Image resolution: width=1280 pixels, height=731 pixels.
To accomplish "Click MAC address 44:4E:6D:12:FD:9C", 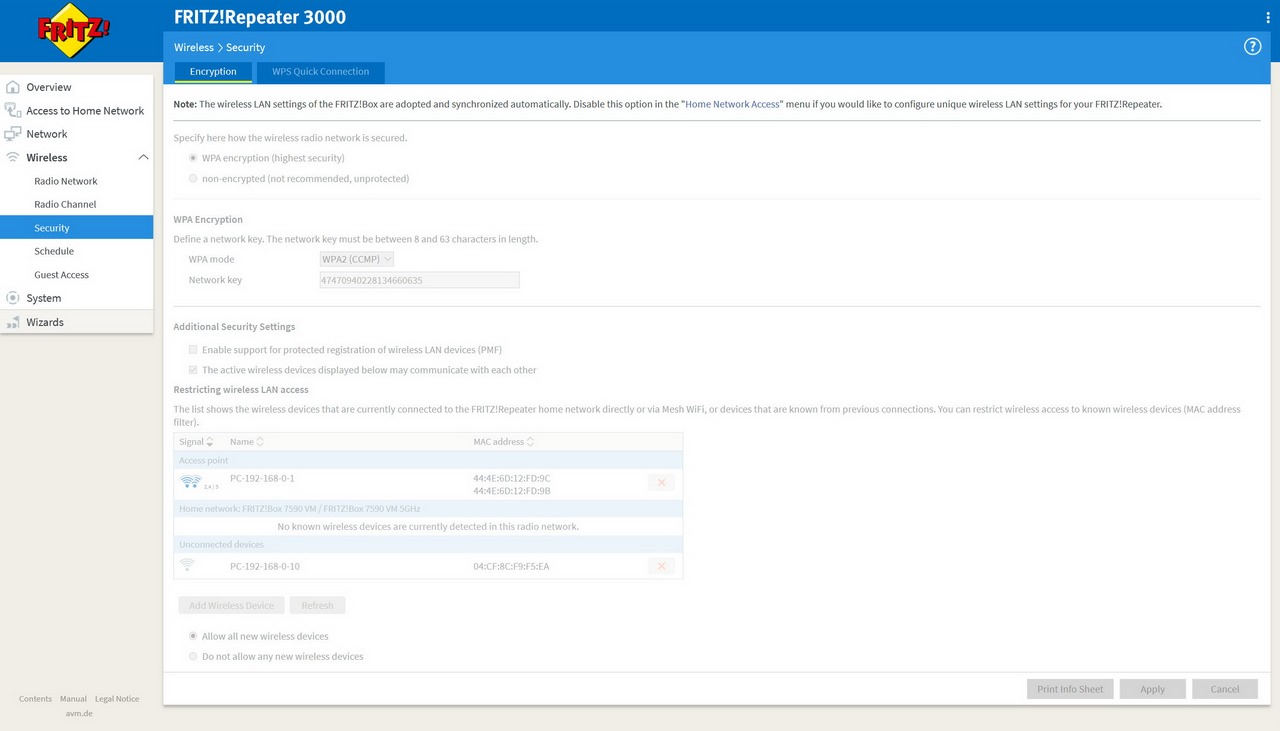I will click(512, 478).
